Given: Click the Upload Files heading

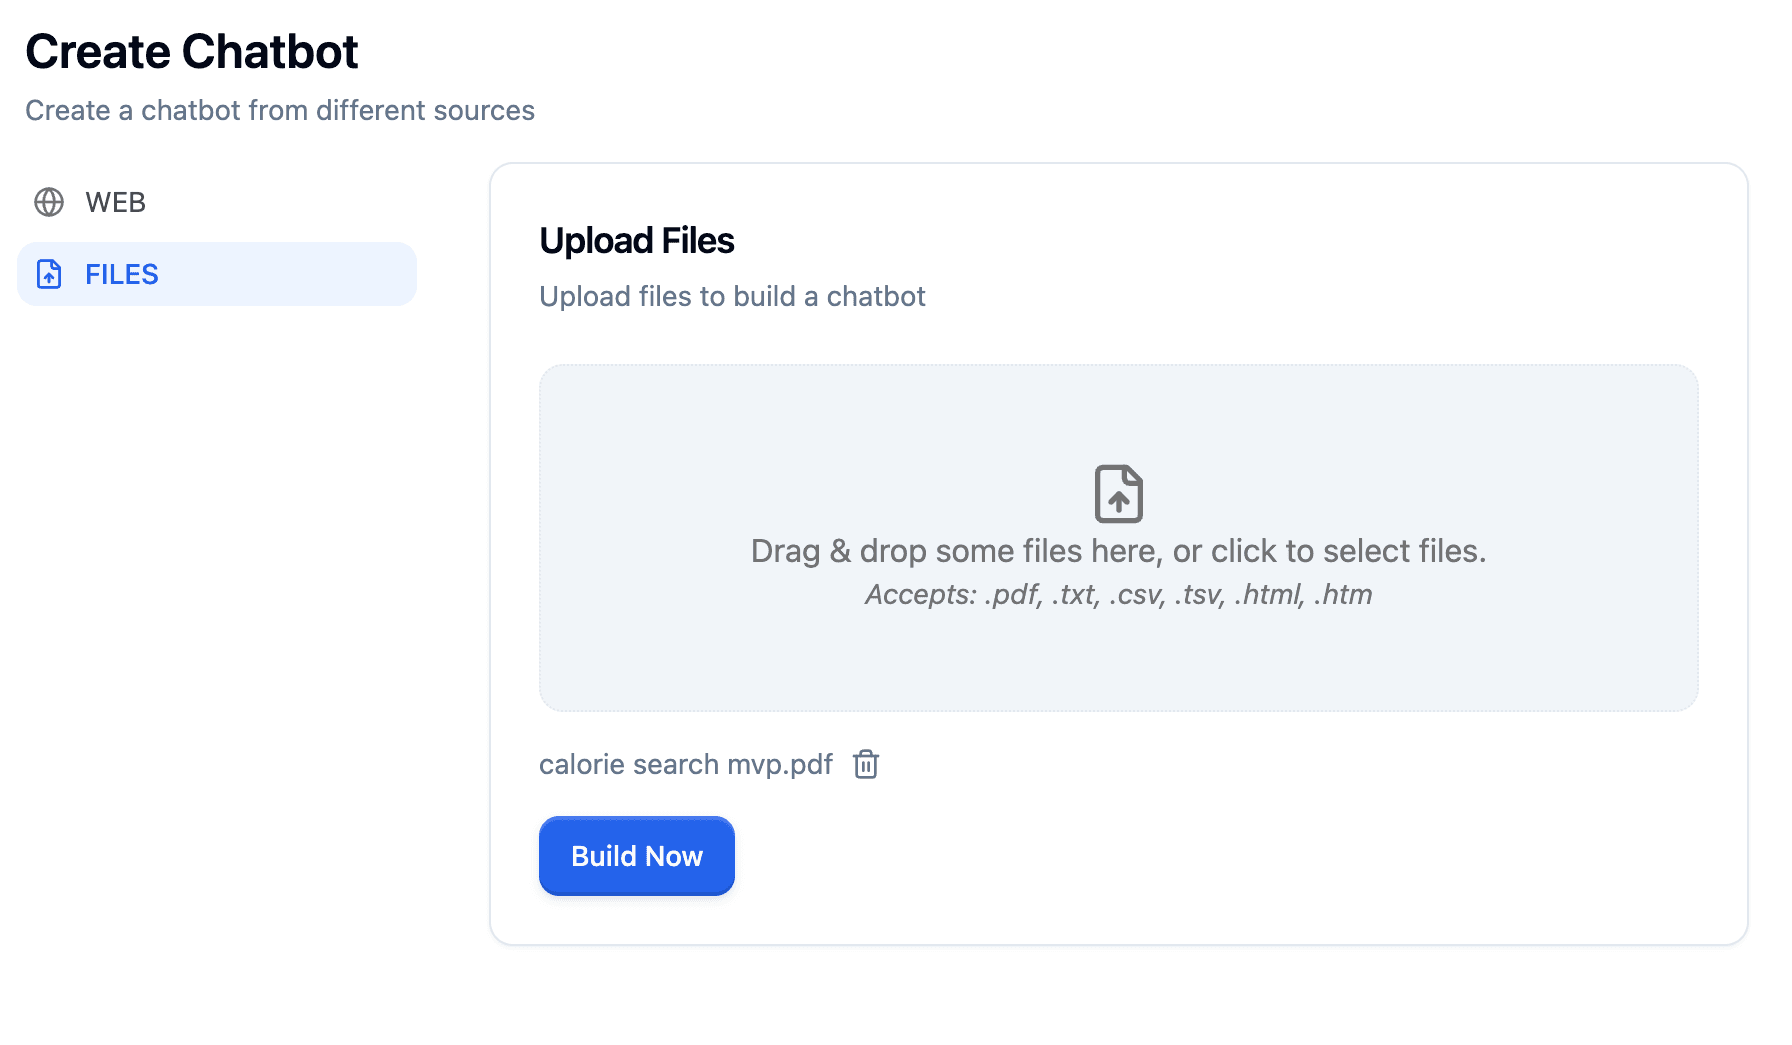Looking at the screenshot, I should [x=637, y=241].
